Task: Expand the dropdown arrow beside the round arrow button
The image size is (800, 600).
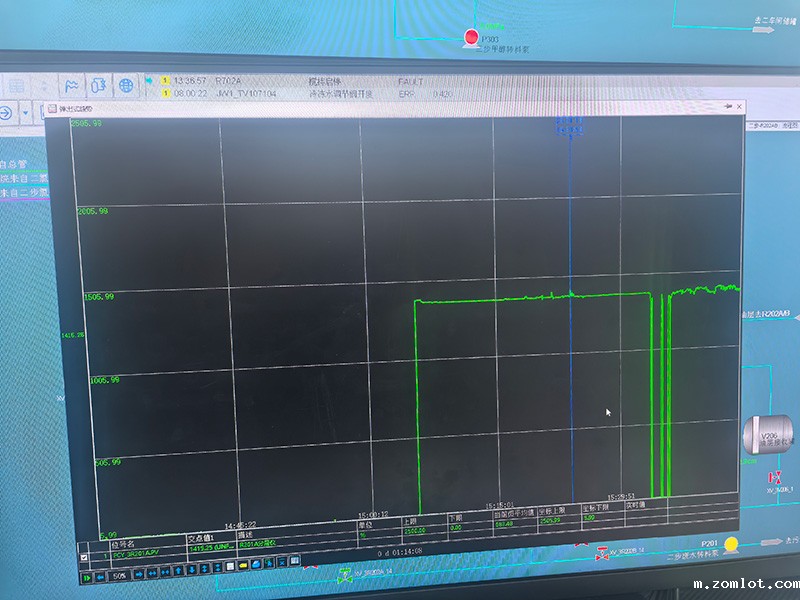Action: tap(25, 111)
